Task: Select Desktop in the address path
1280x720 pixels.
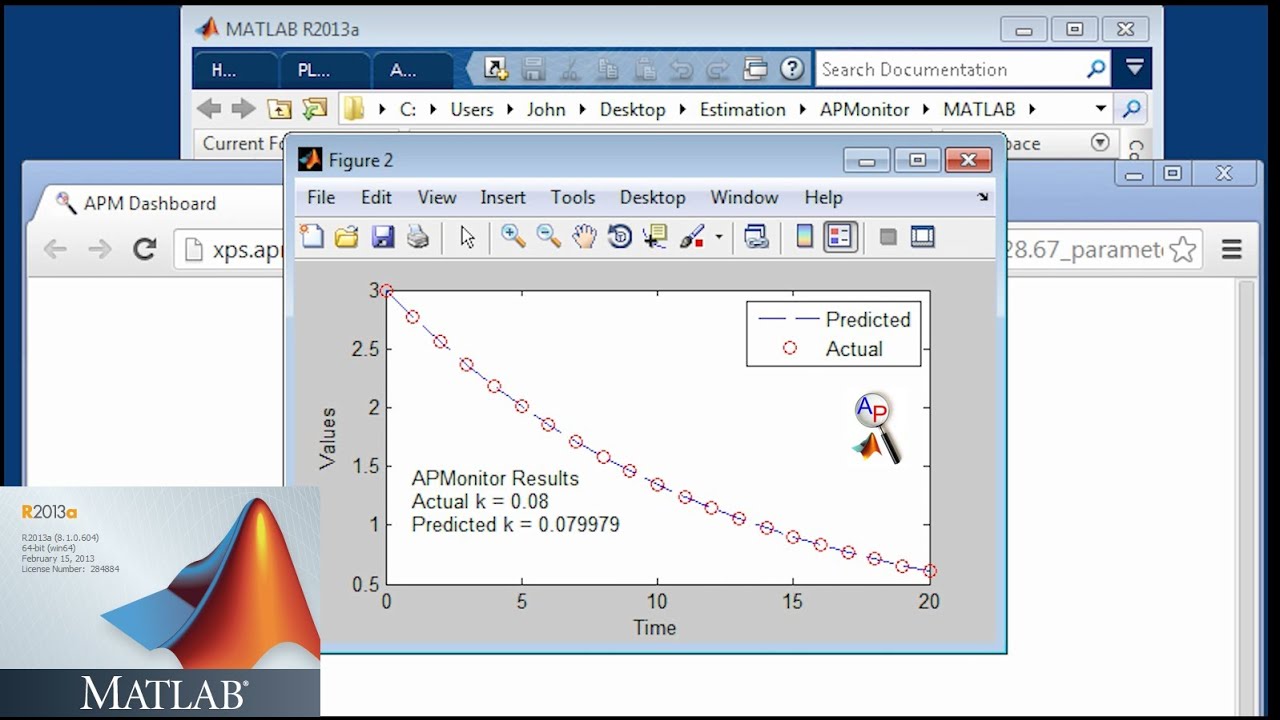Action: (632, 109)
